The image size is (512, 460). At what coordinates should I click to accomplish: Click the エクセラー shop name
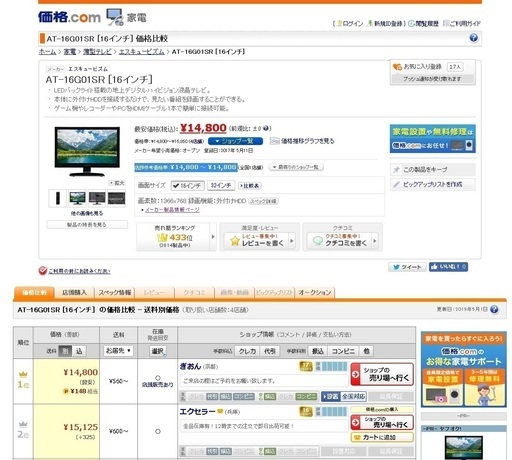pyautogui.click(x=197, y=412)
